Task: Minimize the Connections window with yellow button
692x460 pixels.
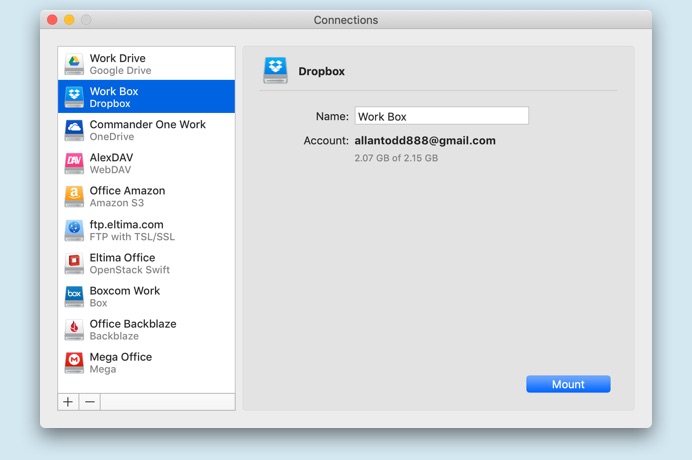Action: tap(69, 20)
